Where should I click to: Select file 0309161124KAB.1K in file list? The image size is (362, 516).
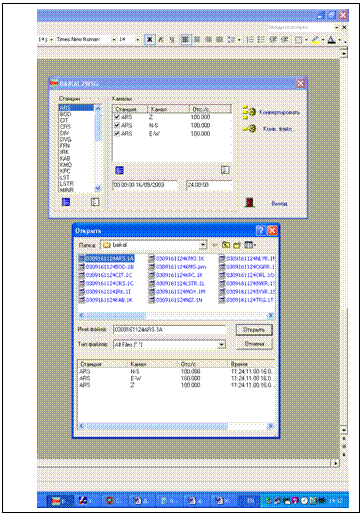point(106,300)
